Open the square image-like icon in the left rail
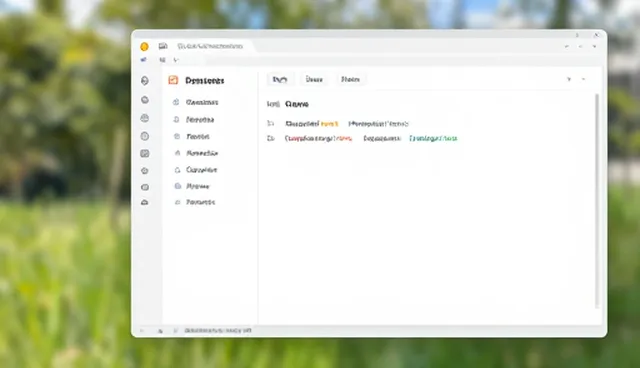This screenshot has width=640, height=368. (144, 153)
